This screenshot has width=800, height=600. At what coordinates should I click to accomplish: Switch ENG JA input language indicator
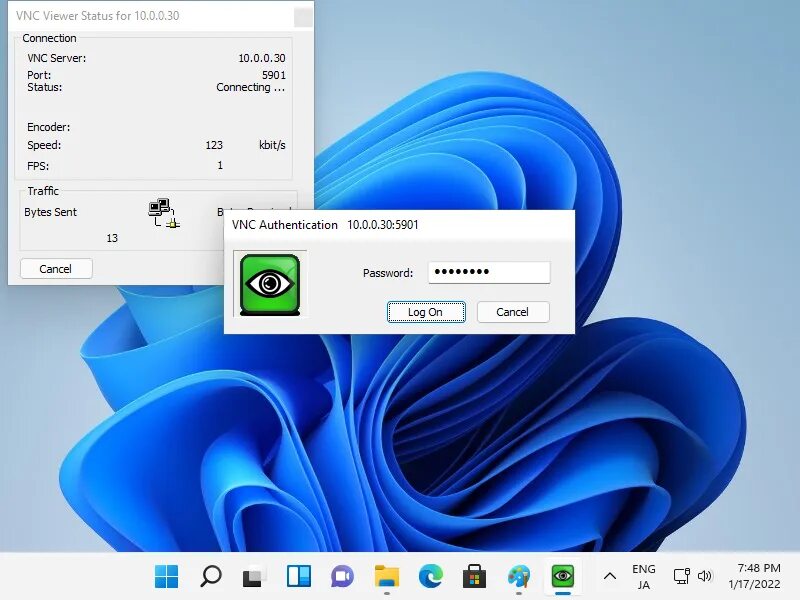coord(644,577)
